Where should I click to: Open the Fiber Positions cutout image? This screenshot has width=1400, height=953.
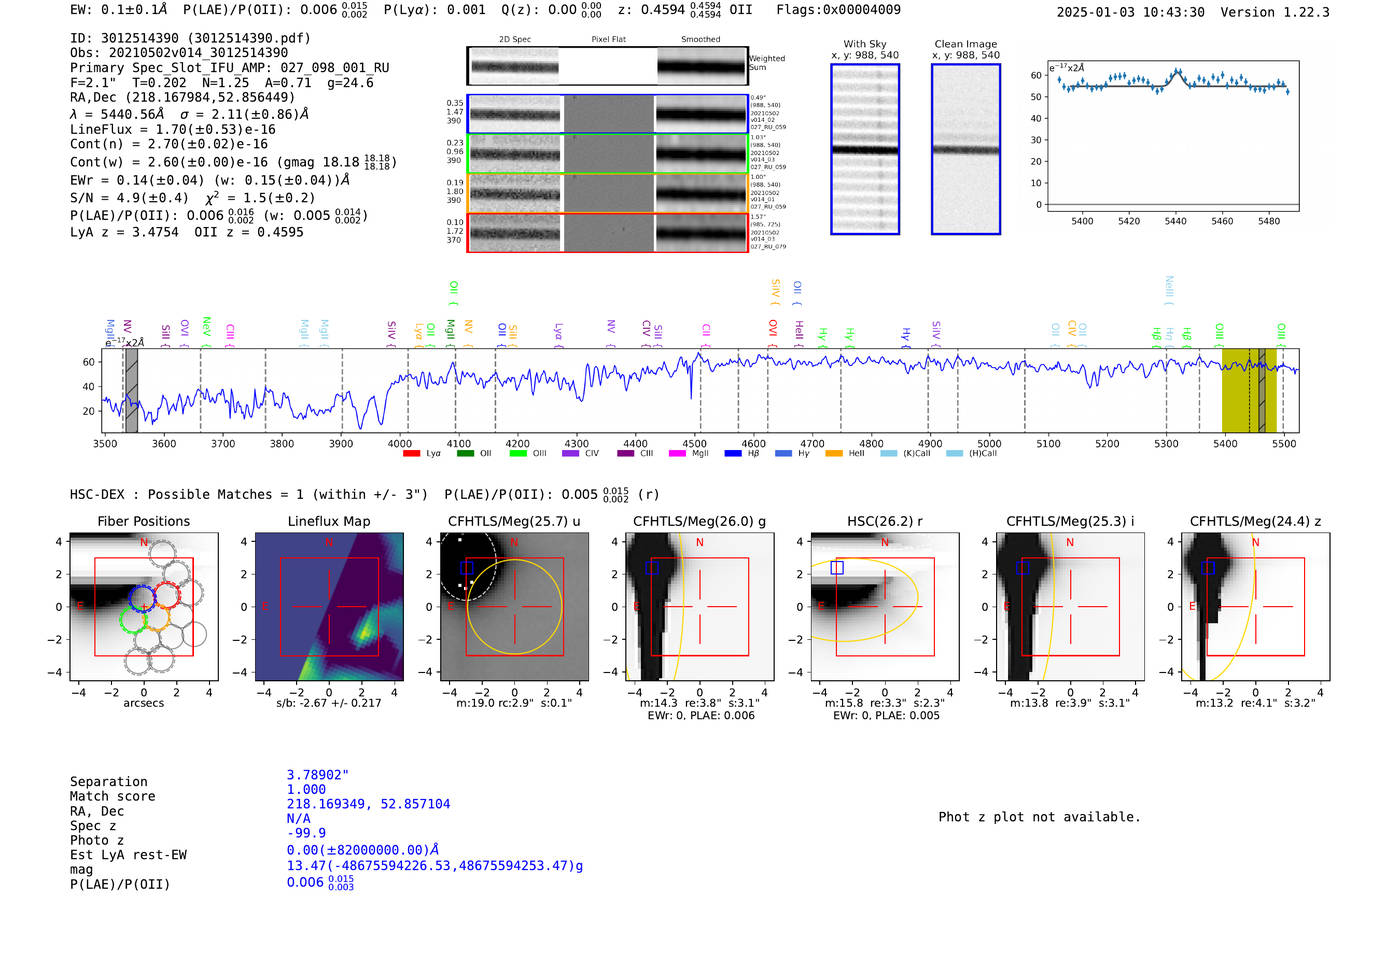tap(143, 606)
